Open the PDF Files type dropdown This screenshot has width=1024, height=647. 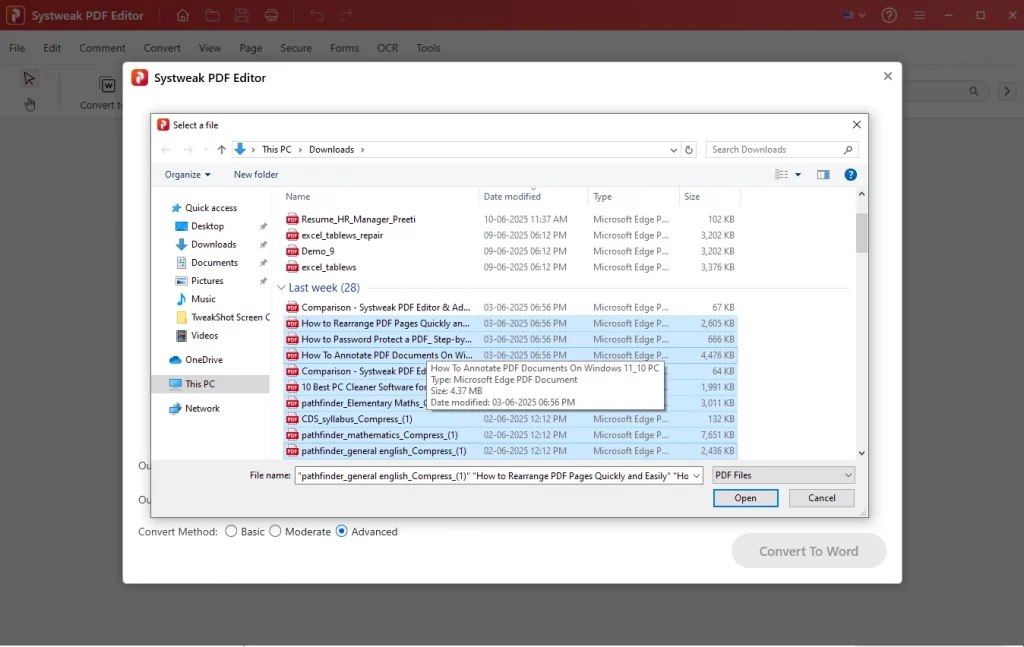(783, 475)
